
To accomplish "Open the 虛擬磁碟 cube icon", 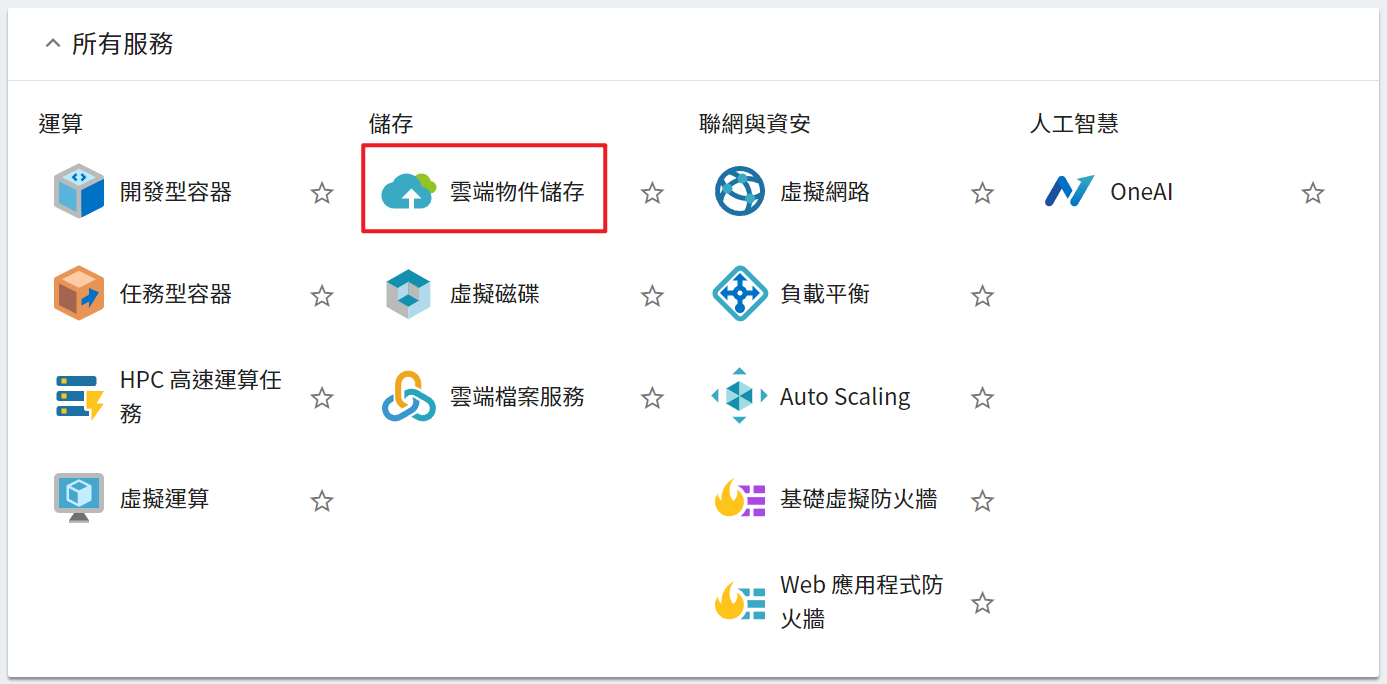I will [409, 294].
